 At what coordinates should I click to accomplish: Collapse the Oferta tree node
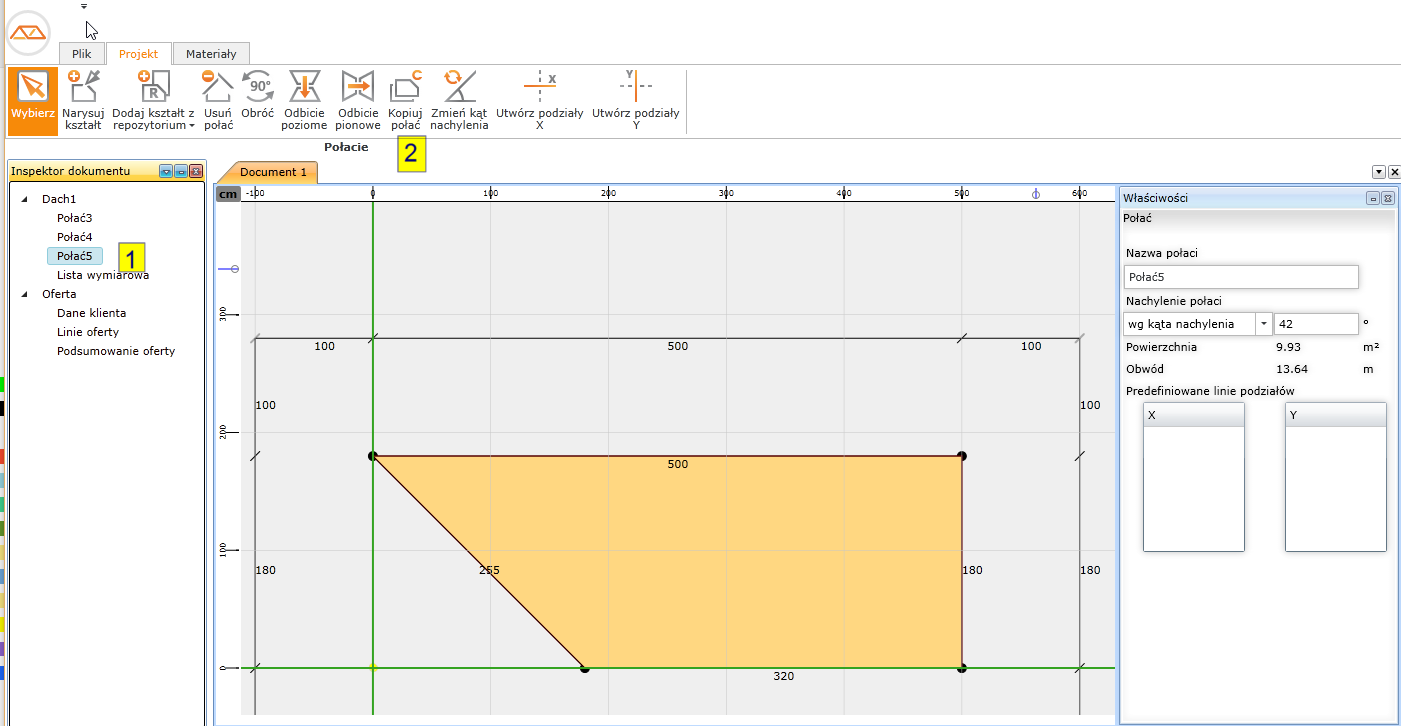pos(25,294)
